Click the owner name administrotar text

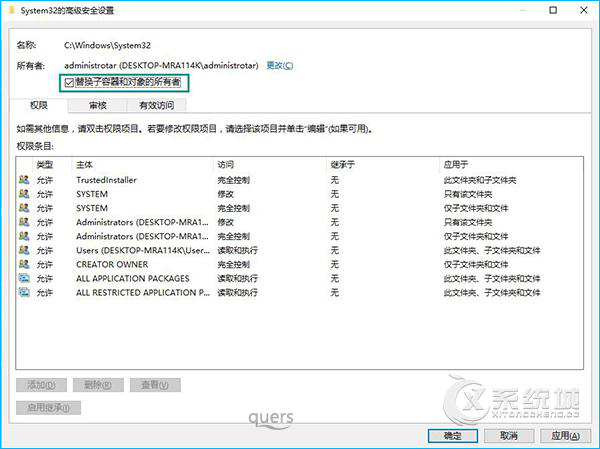[161, 65]
